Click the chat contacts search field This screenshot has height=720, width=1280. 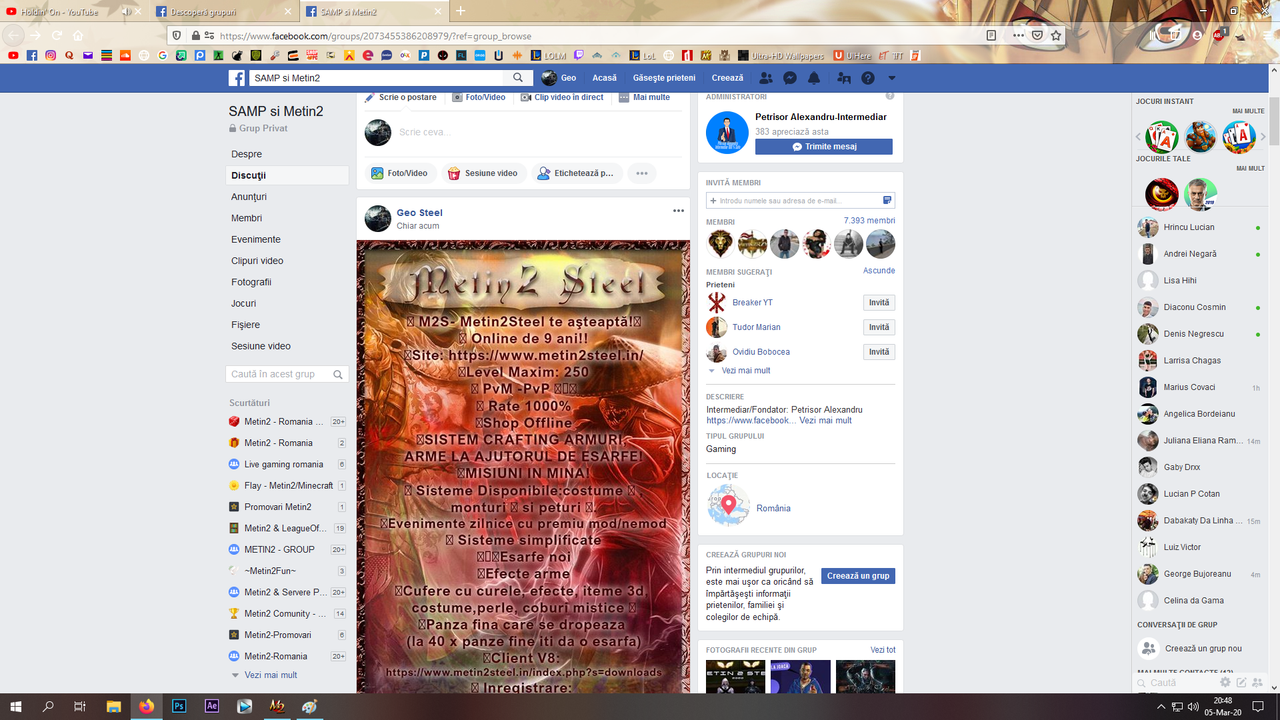1175,683
